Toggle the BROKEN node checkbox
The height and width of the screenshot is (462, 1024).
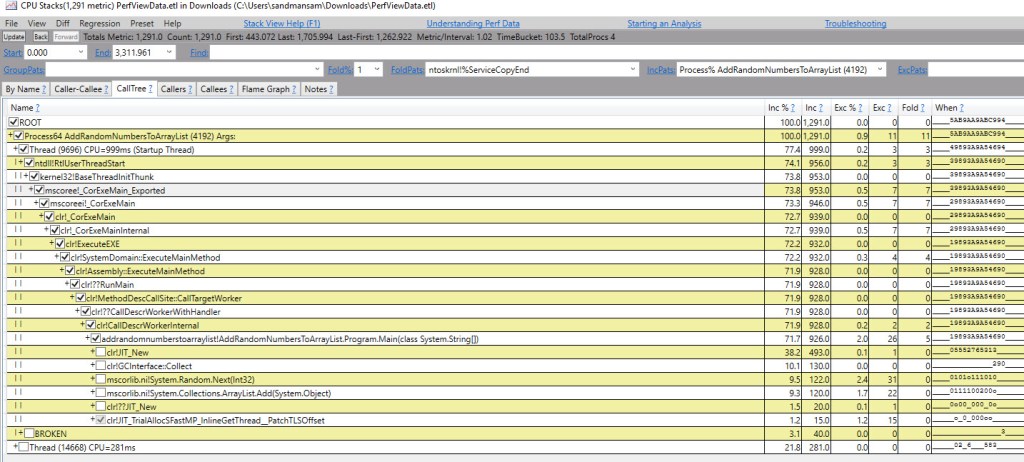tap(28, 432)
